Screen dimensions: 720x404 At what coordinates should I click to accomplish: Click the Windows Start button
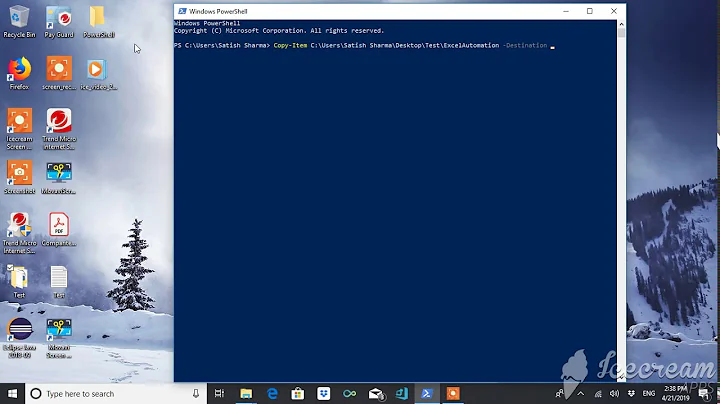[12, 394]
